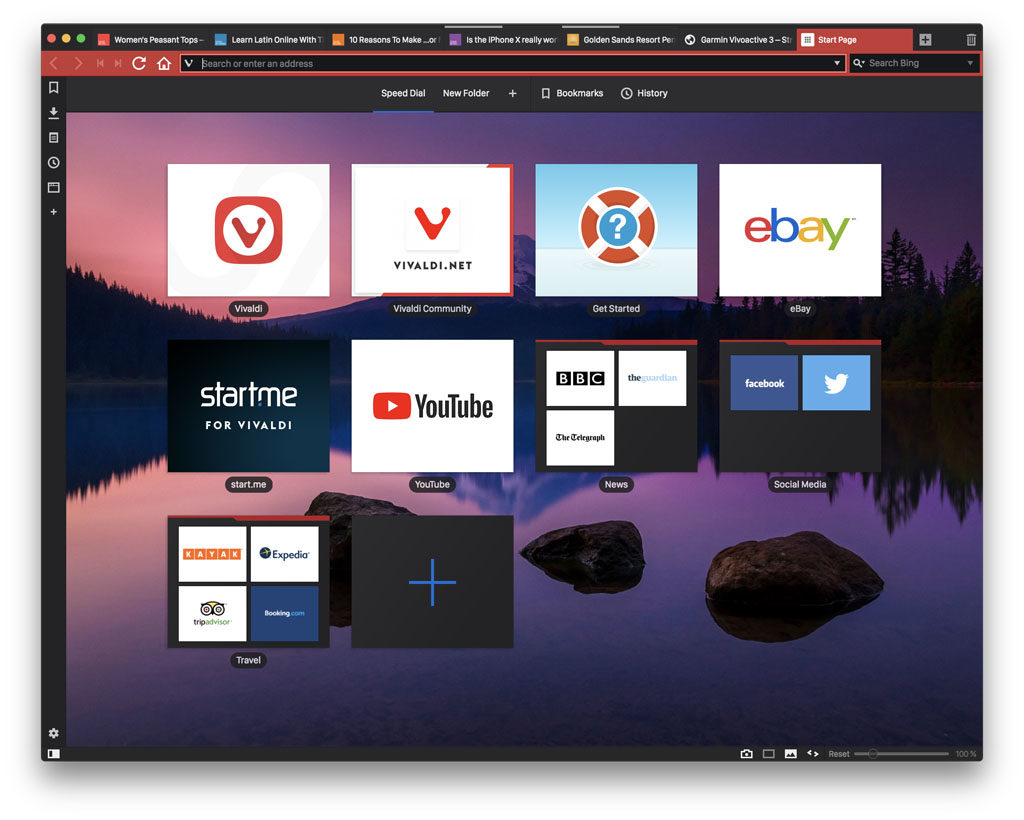This screenshot has width=1024, height=820.
Task: Select the Speed Dial navigation item
Action: pyautogui.click(x=403, y=93)
